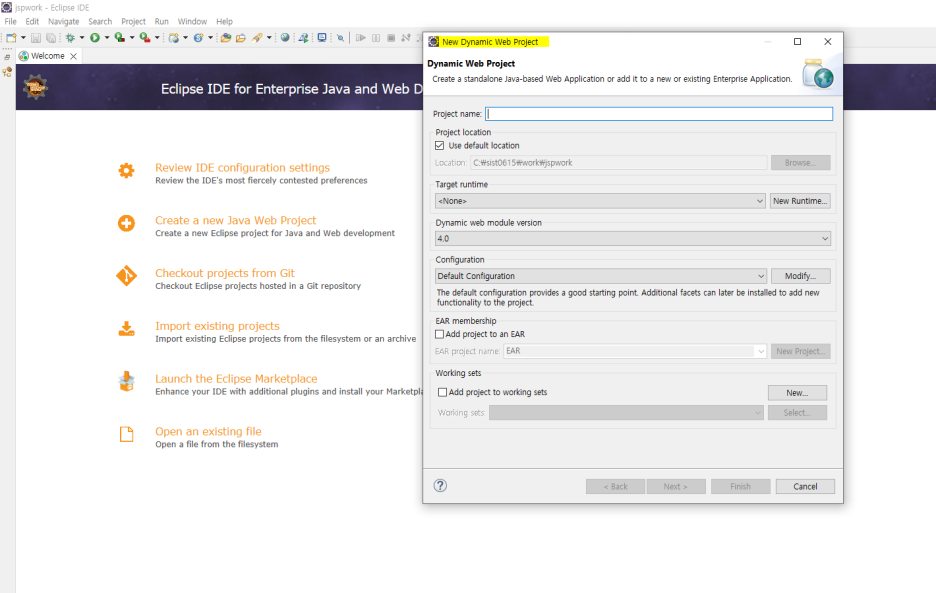Viewport: 936px width, 593px height.
Task: Click the Skip All Breakpoints icon
Action: click(340, 38)
